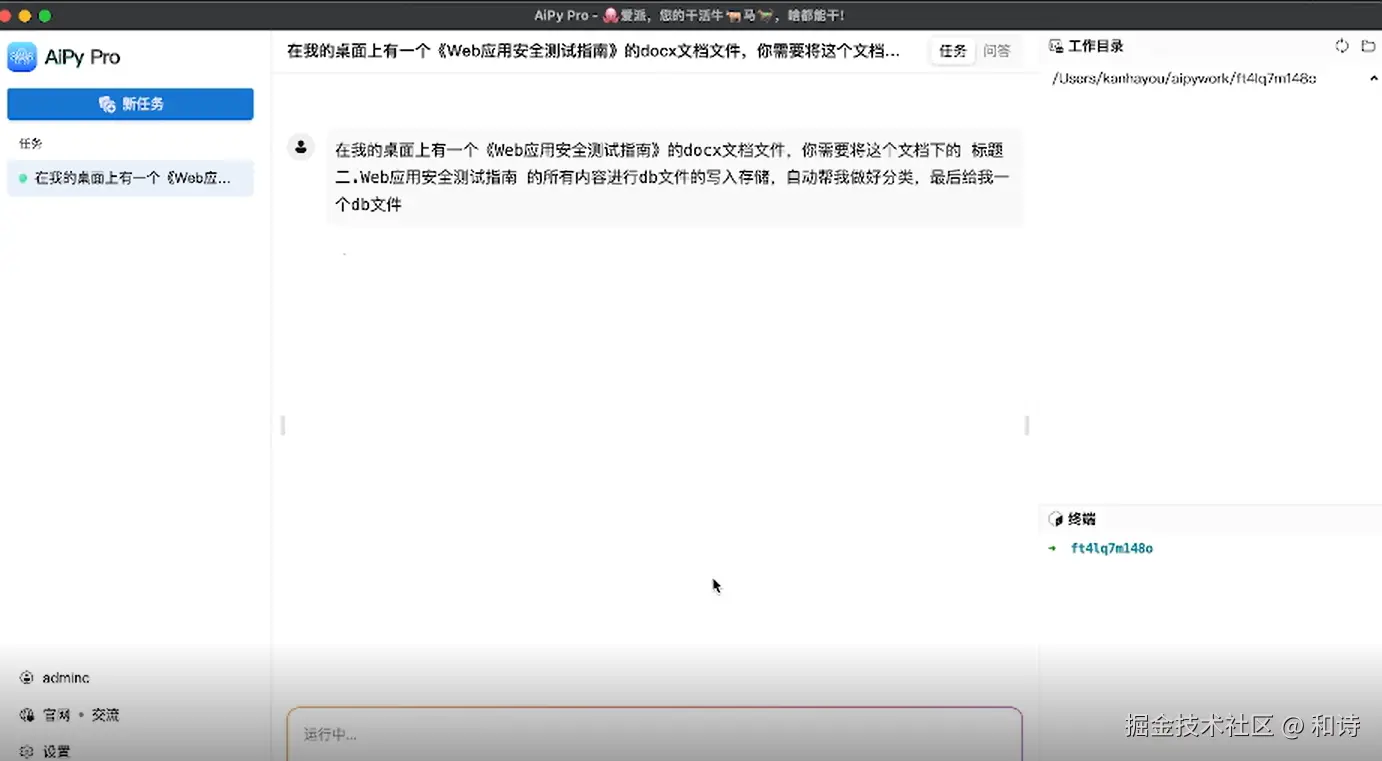1382x761 pixels.
Task: Click the AiPy Pro logo icon
Action: click(22, 57)
